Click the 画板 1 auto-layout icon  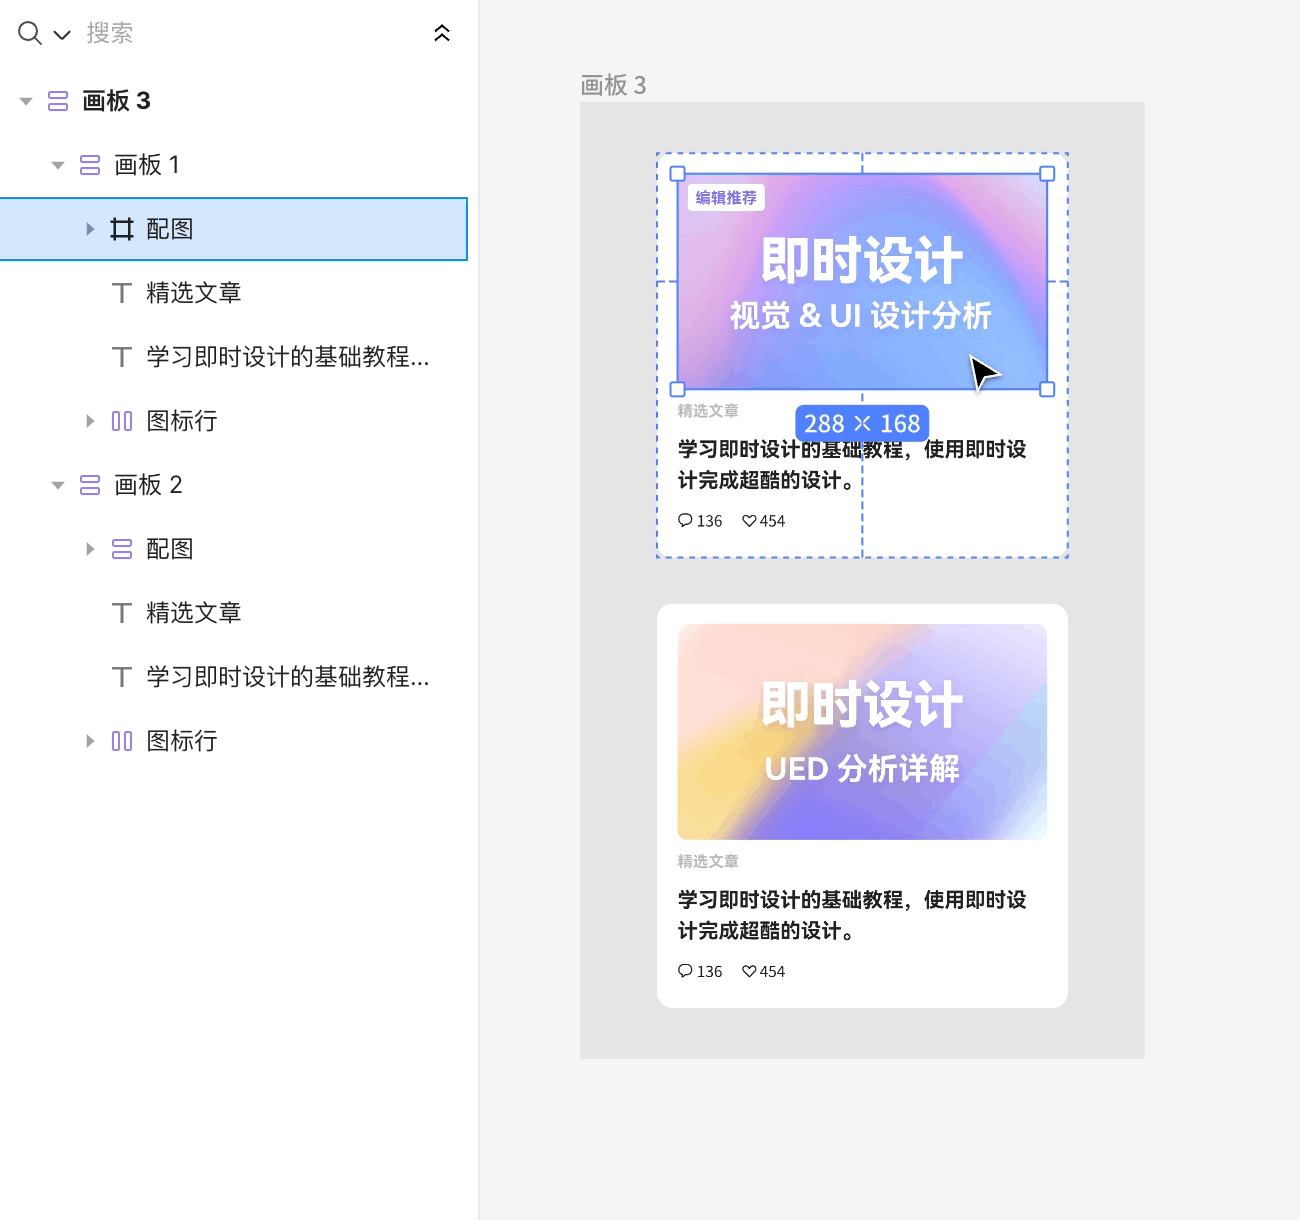pos(90,165)
